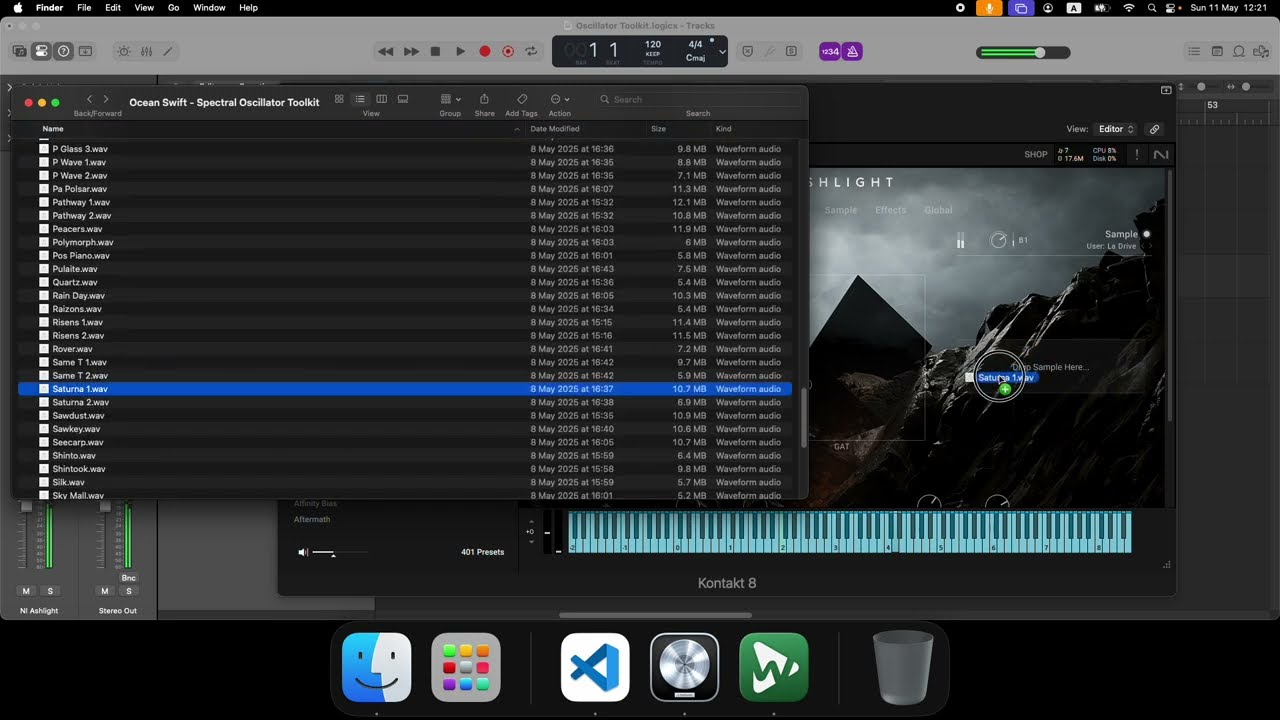
Task: Select Polymorph.wav in Finder list
Action: 405,242
